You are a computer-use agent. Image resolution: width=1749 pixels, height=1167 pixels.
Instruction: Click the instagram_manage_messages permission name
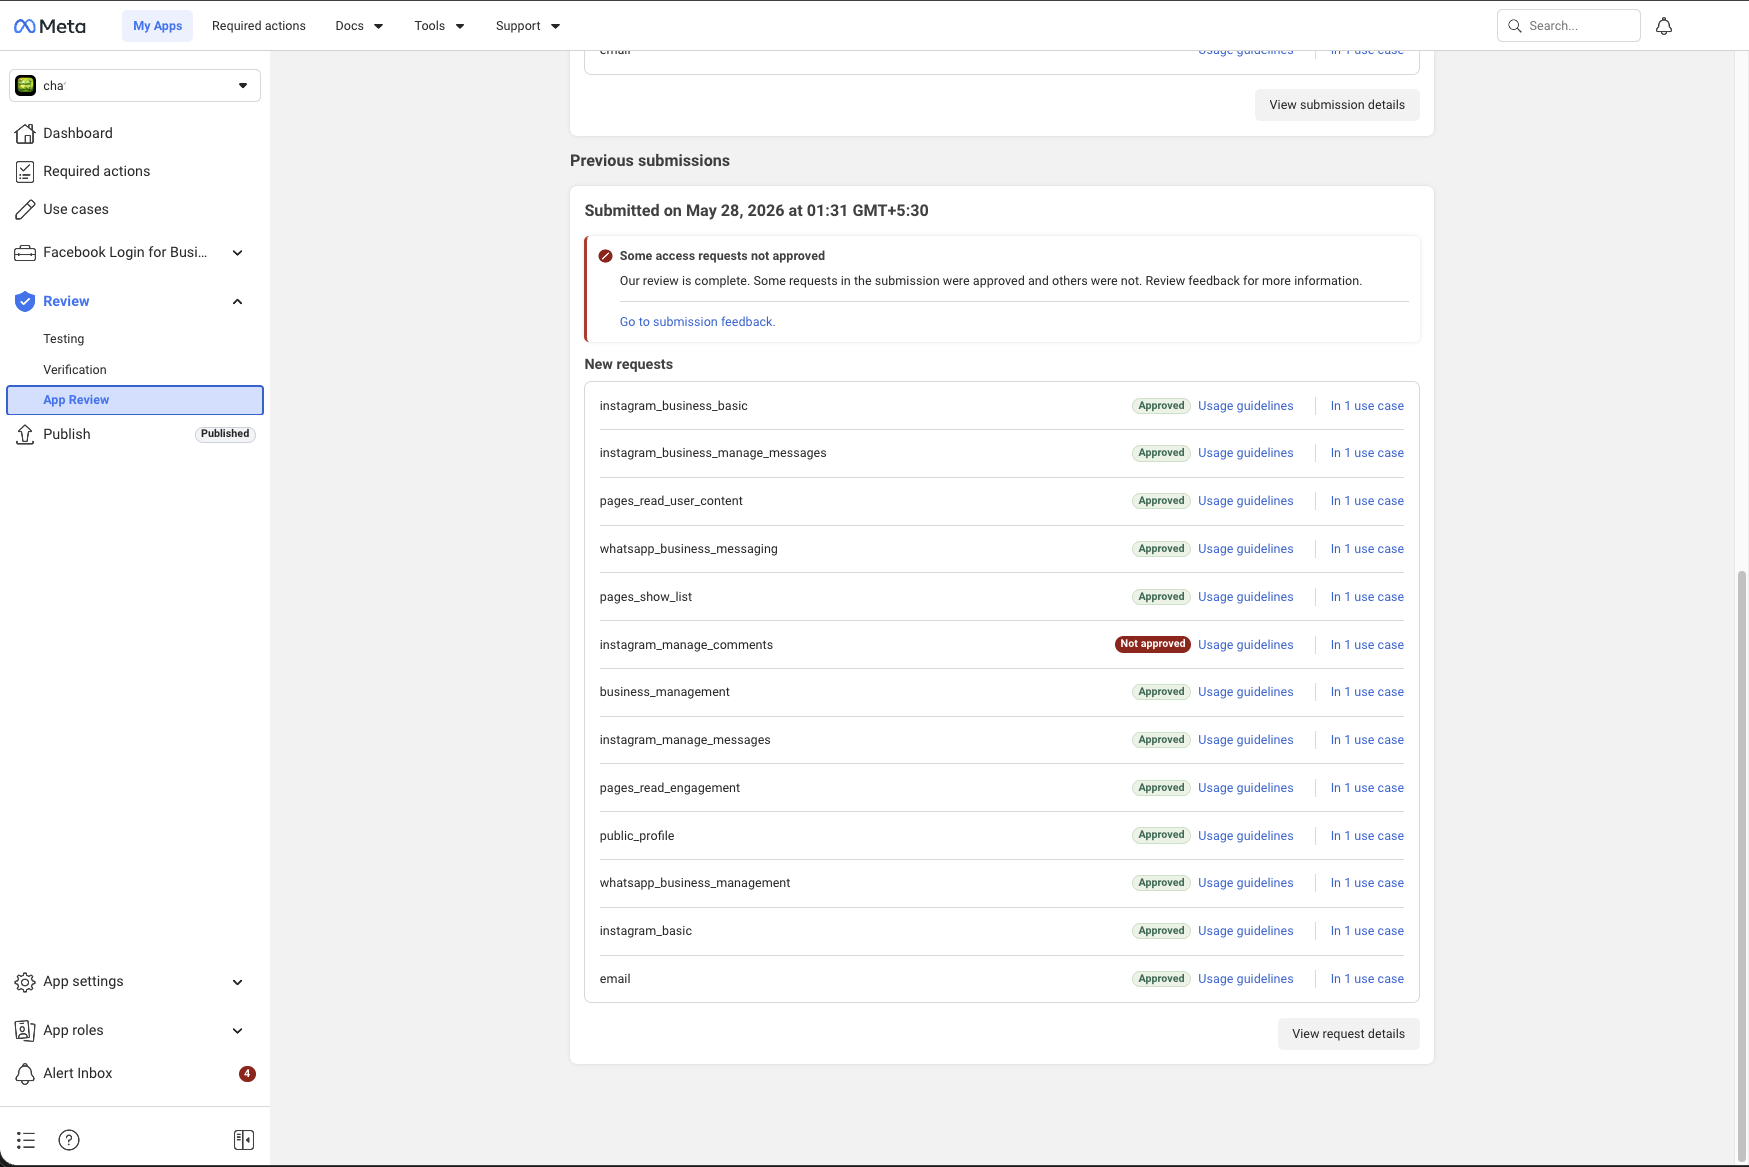[685, 740]
